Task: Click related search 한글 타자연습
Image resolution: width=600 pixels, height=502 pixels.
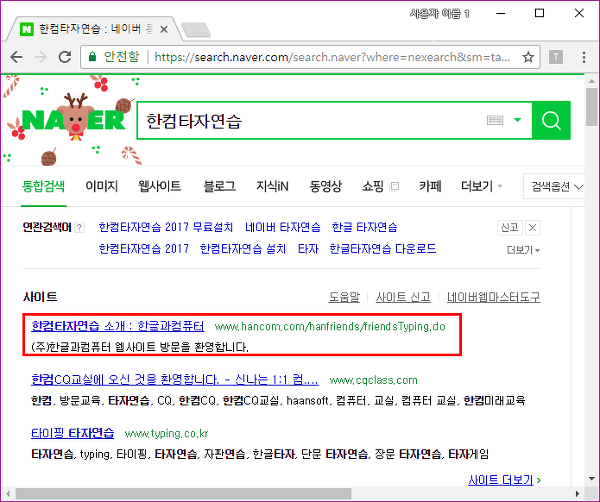Action: (x=364, y=227)
